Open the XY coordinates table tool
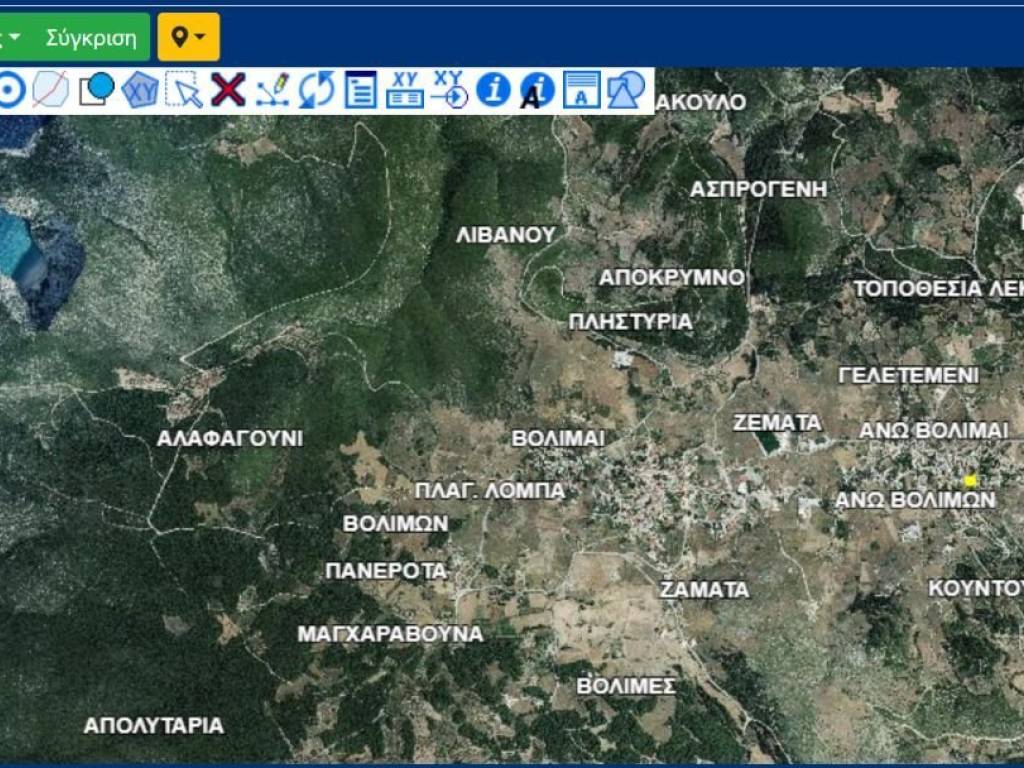 (405, 90)
